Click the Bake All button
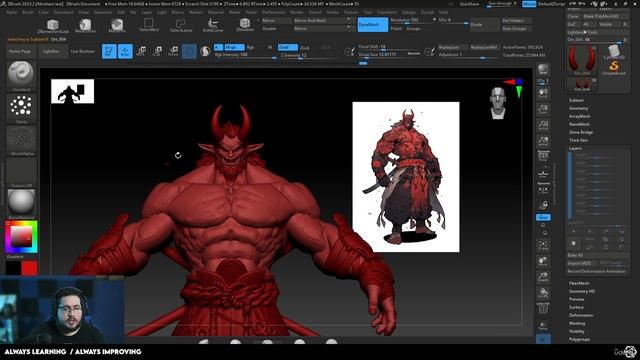640x360 pixels. [x=598, y=255]
